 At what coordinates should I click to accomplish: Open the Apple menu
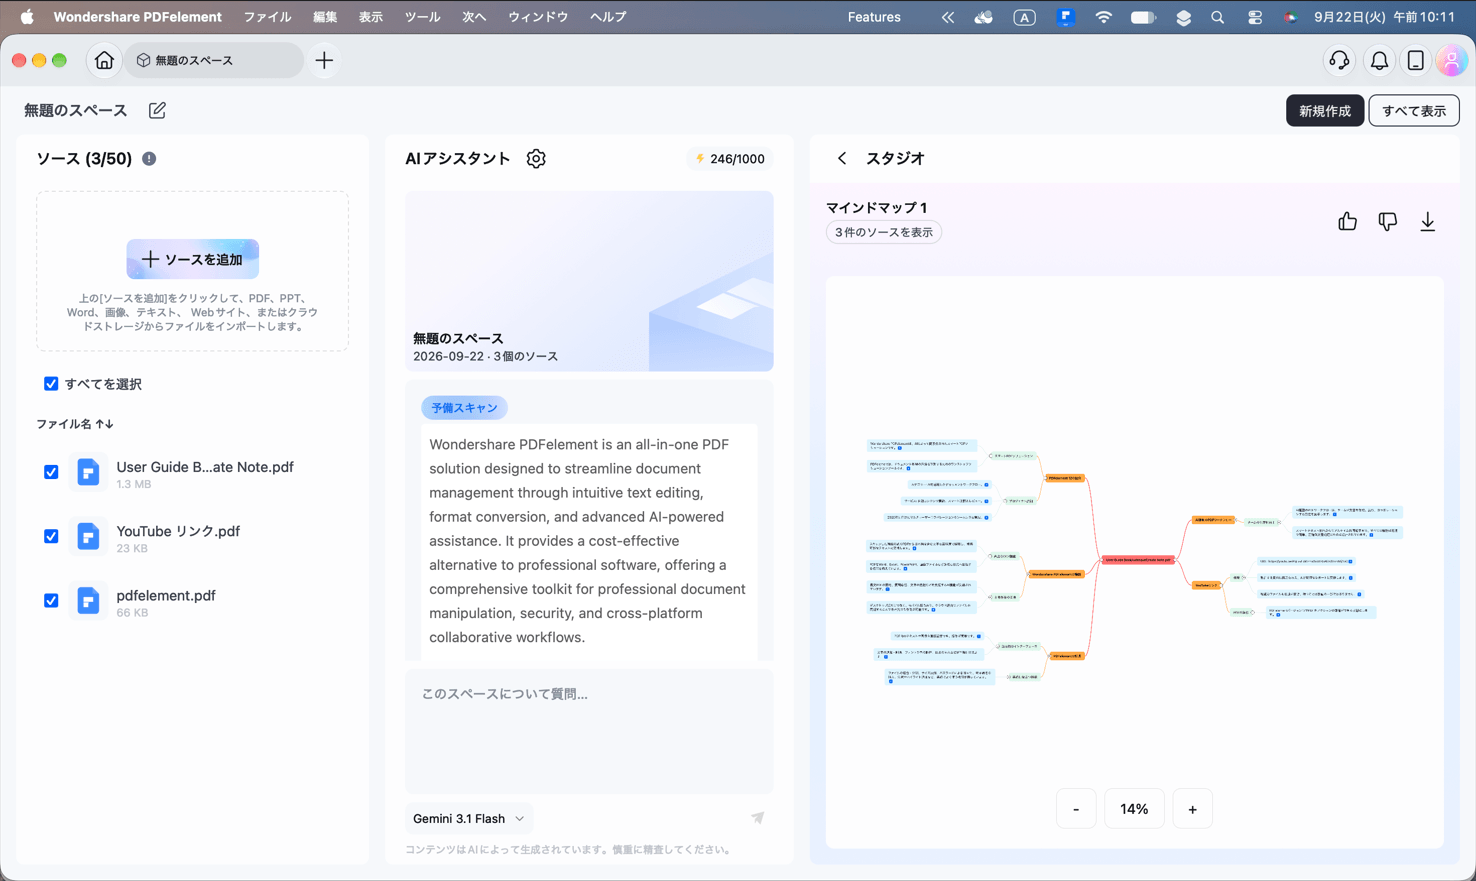click(x=27, y=17)
